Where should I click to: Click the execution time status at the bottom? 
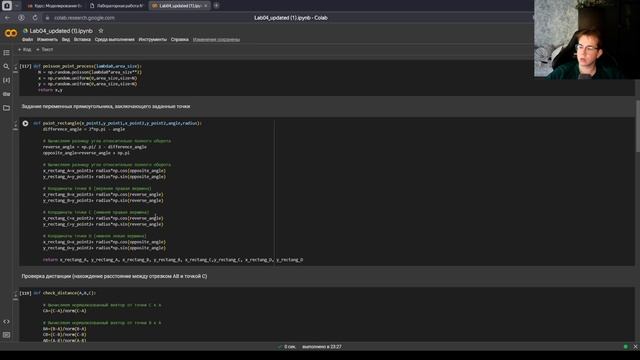point(309,347)
